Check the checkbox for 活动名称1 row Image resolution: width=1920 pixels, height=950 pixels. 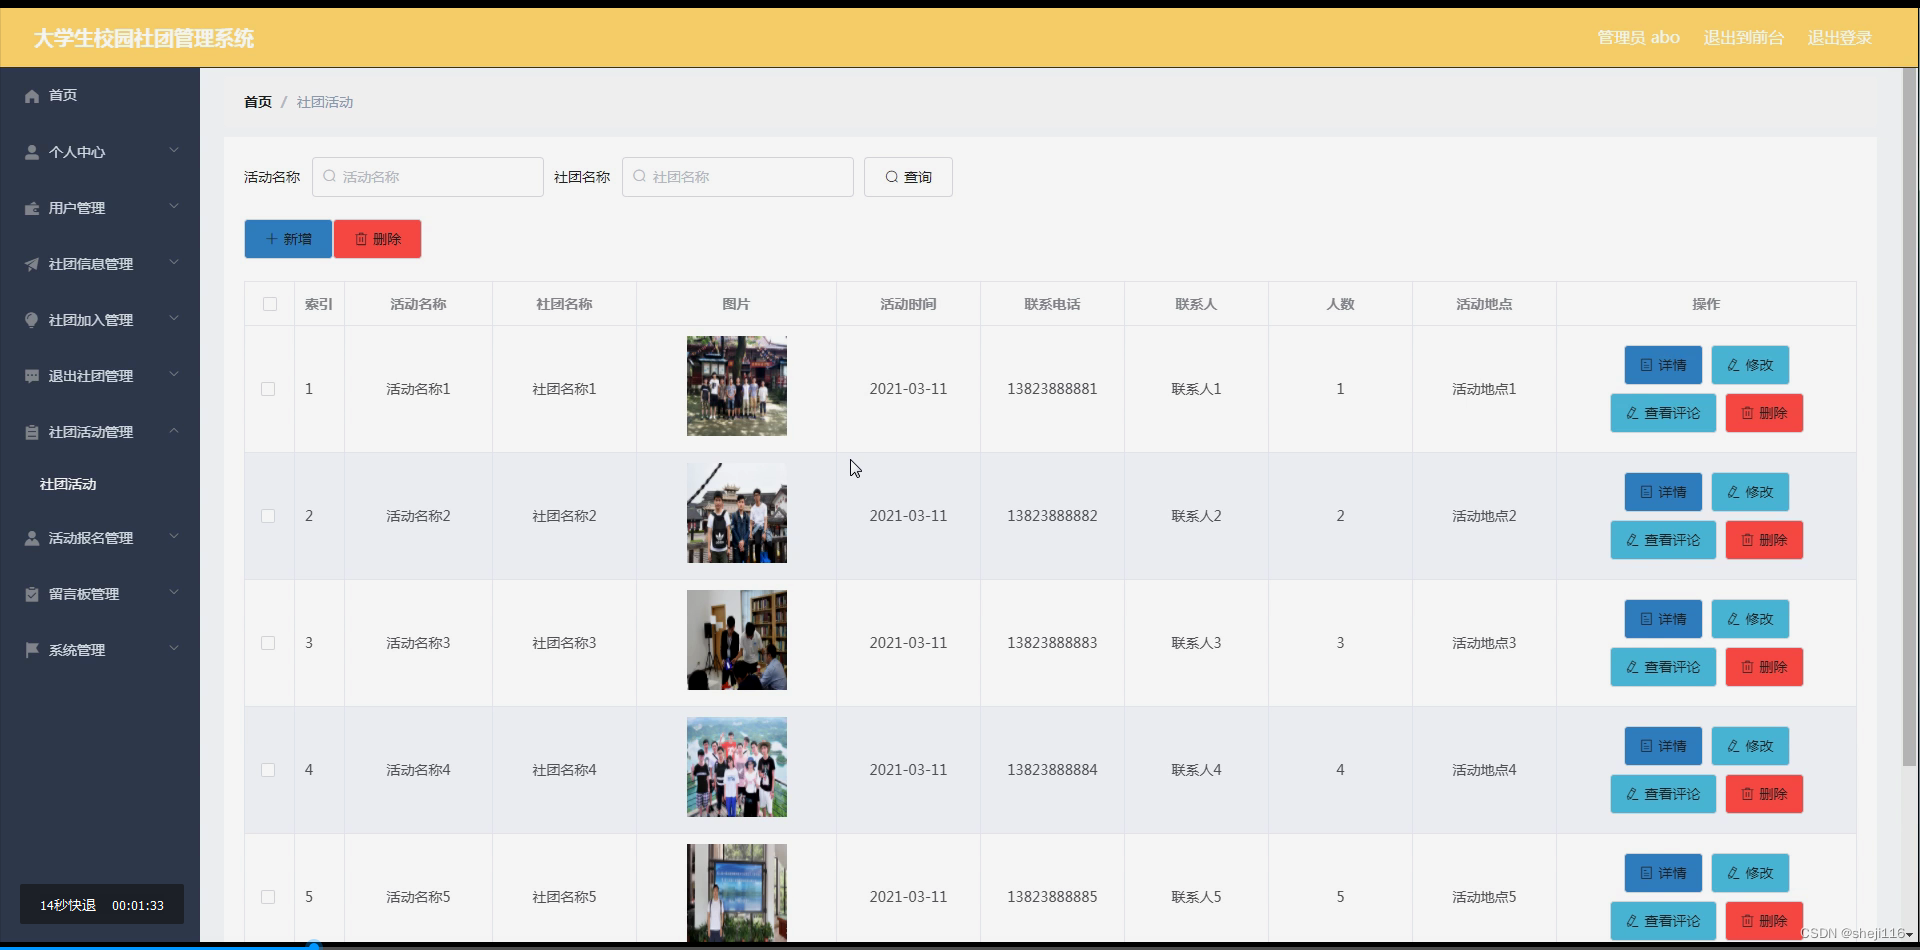click(268, 389)
